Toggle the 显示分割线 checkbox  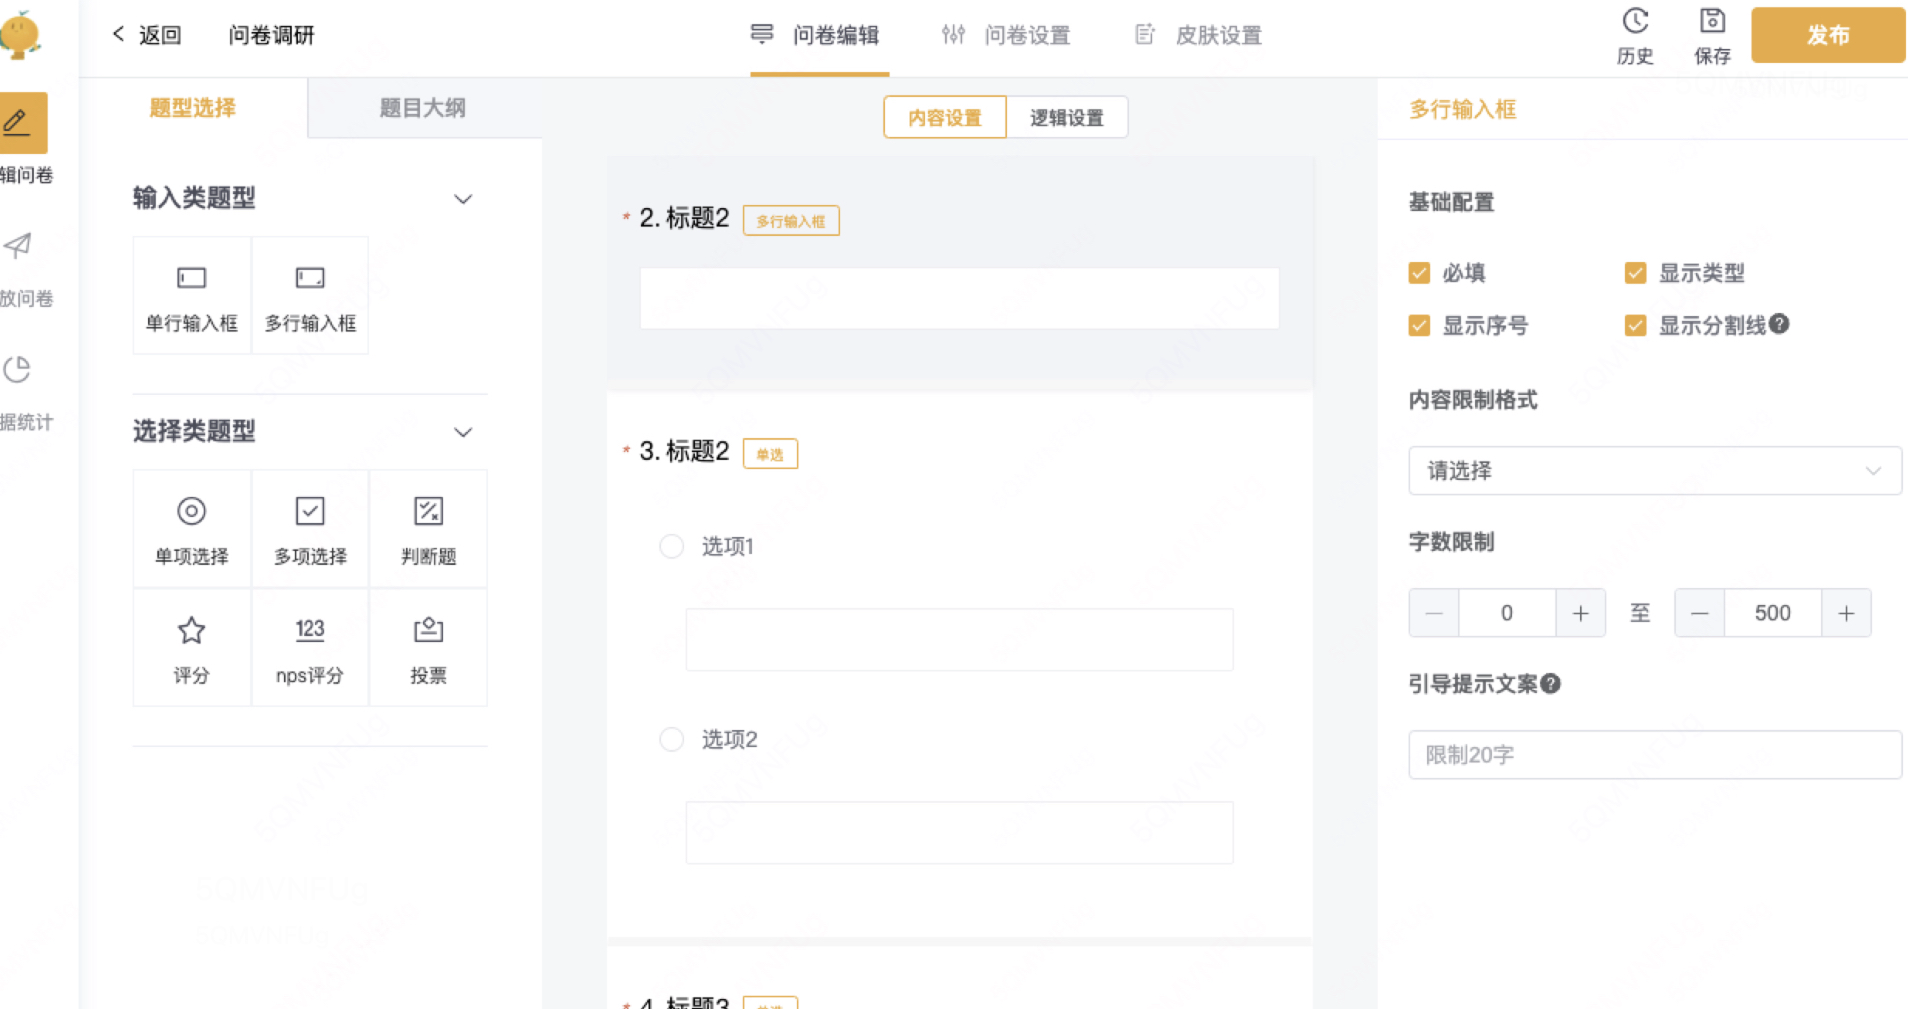pos(1636,325)
